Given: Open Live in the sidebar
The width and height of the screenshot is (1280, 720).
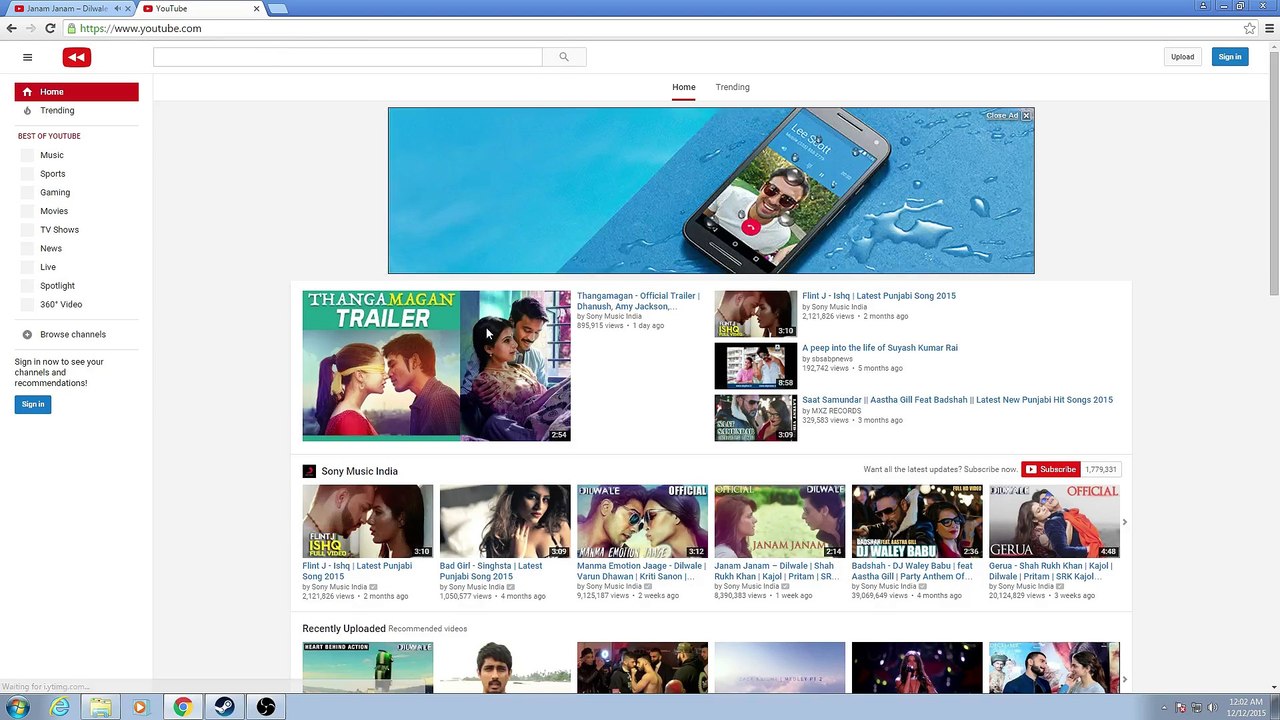Looking at the screenshot, I should (x=48, y=267).
